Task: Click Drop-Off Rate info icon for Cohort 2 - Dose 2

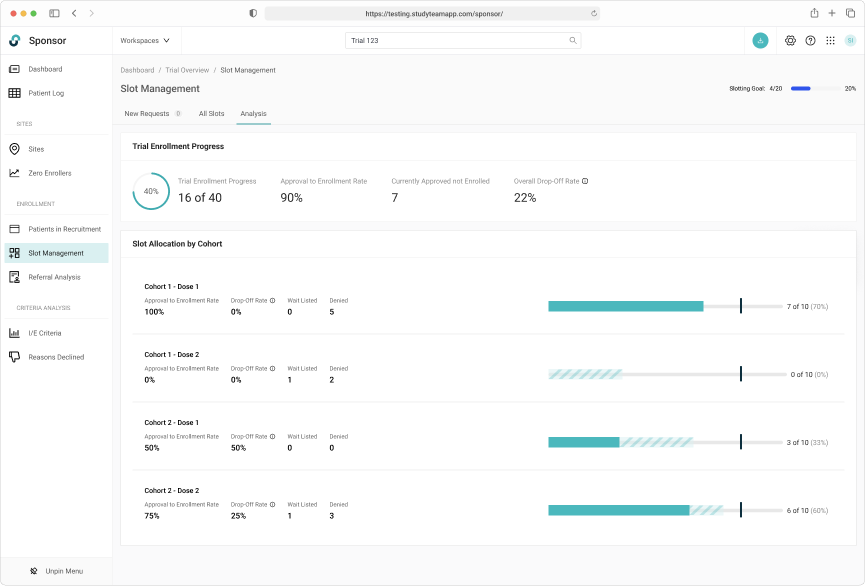Action: (273, 504)
